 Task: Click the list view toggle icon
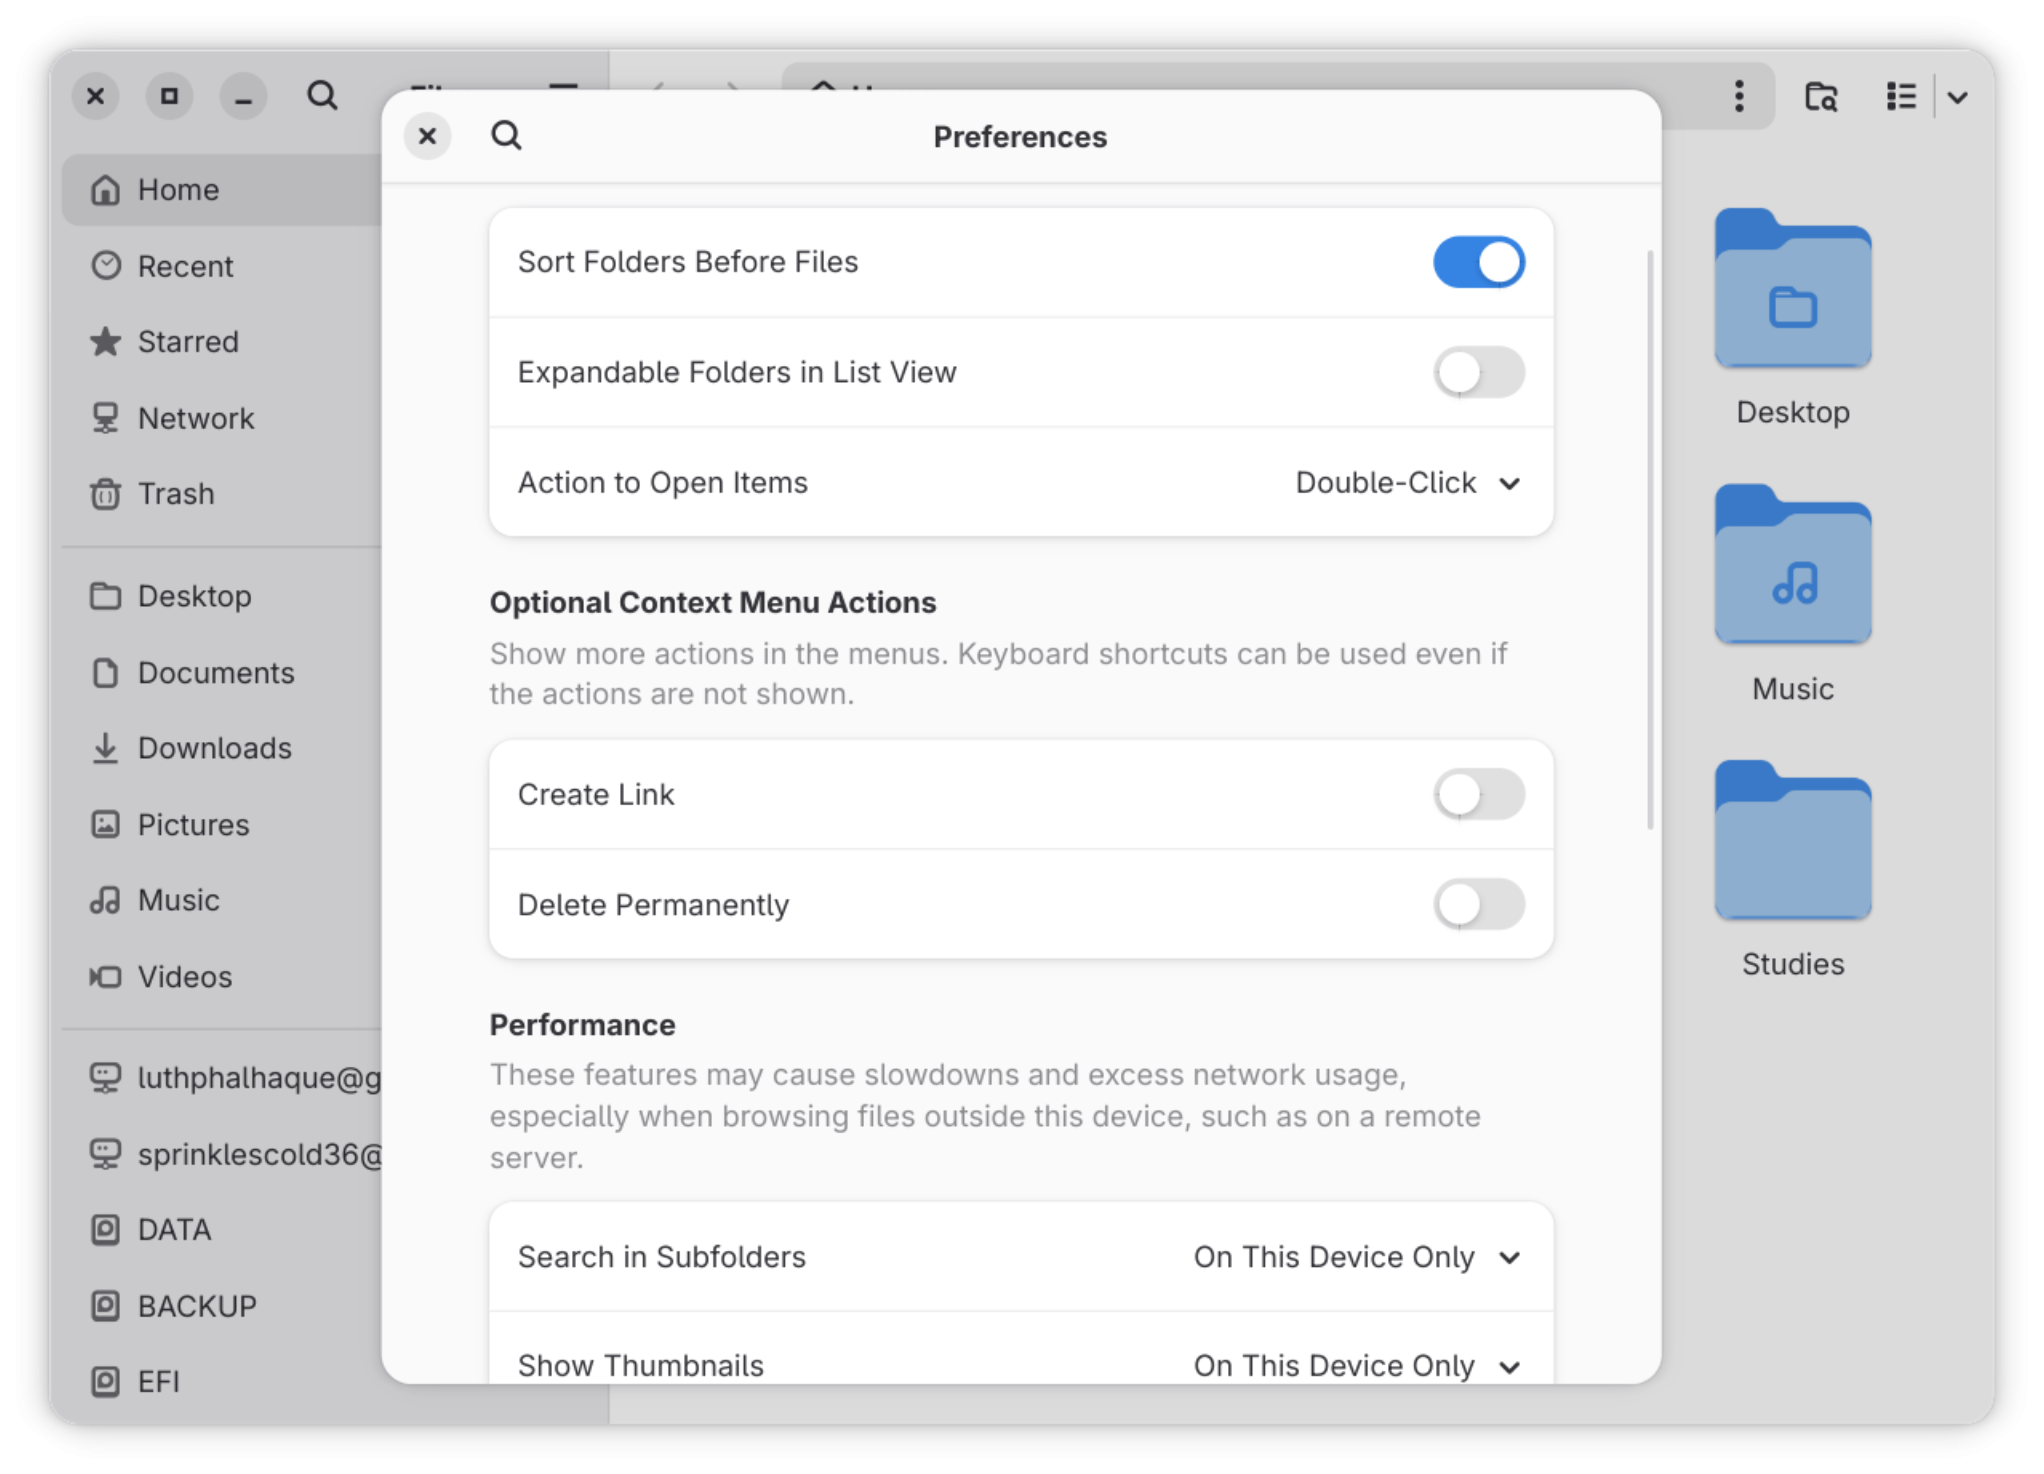coord(1900,97)
